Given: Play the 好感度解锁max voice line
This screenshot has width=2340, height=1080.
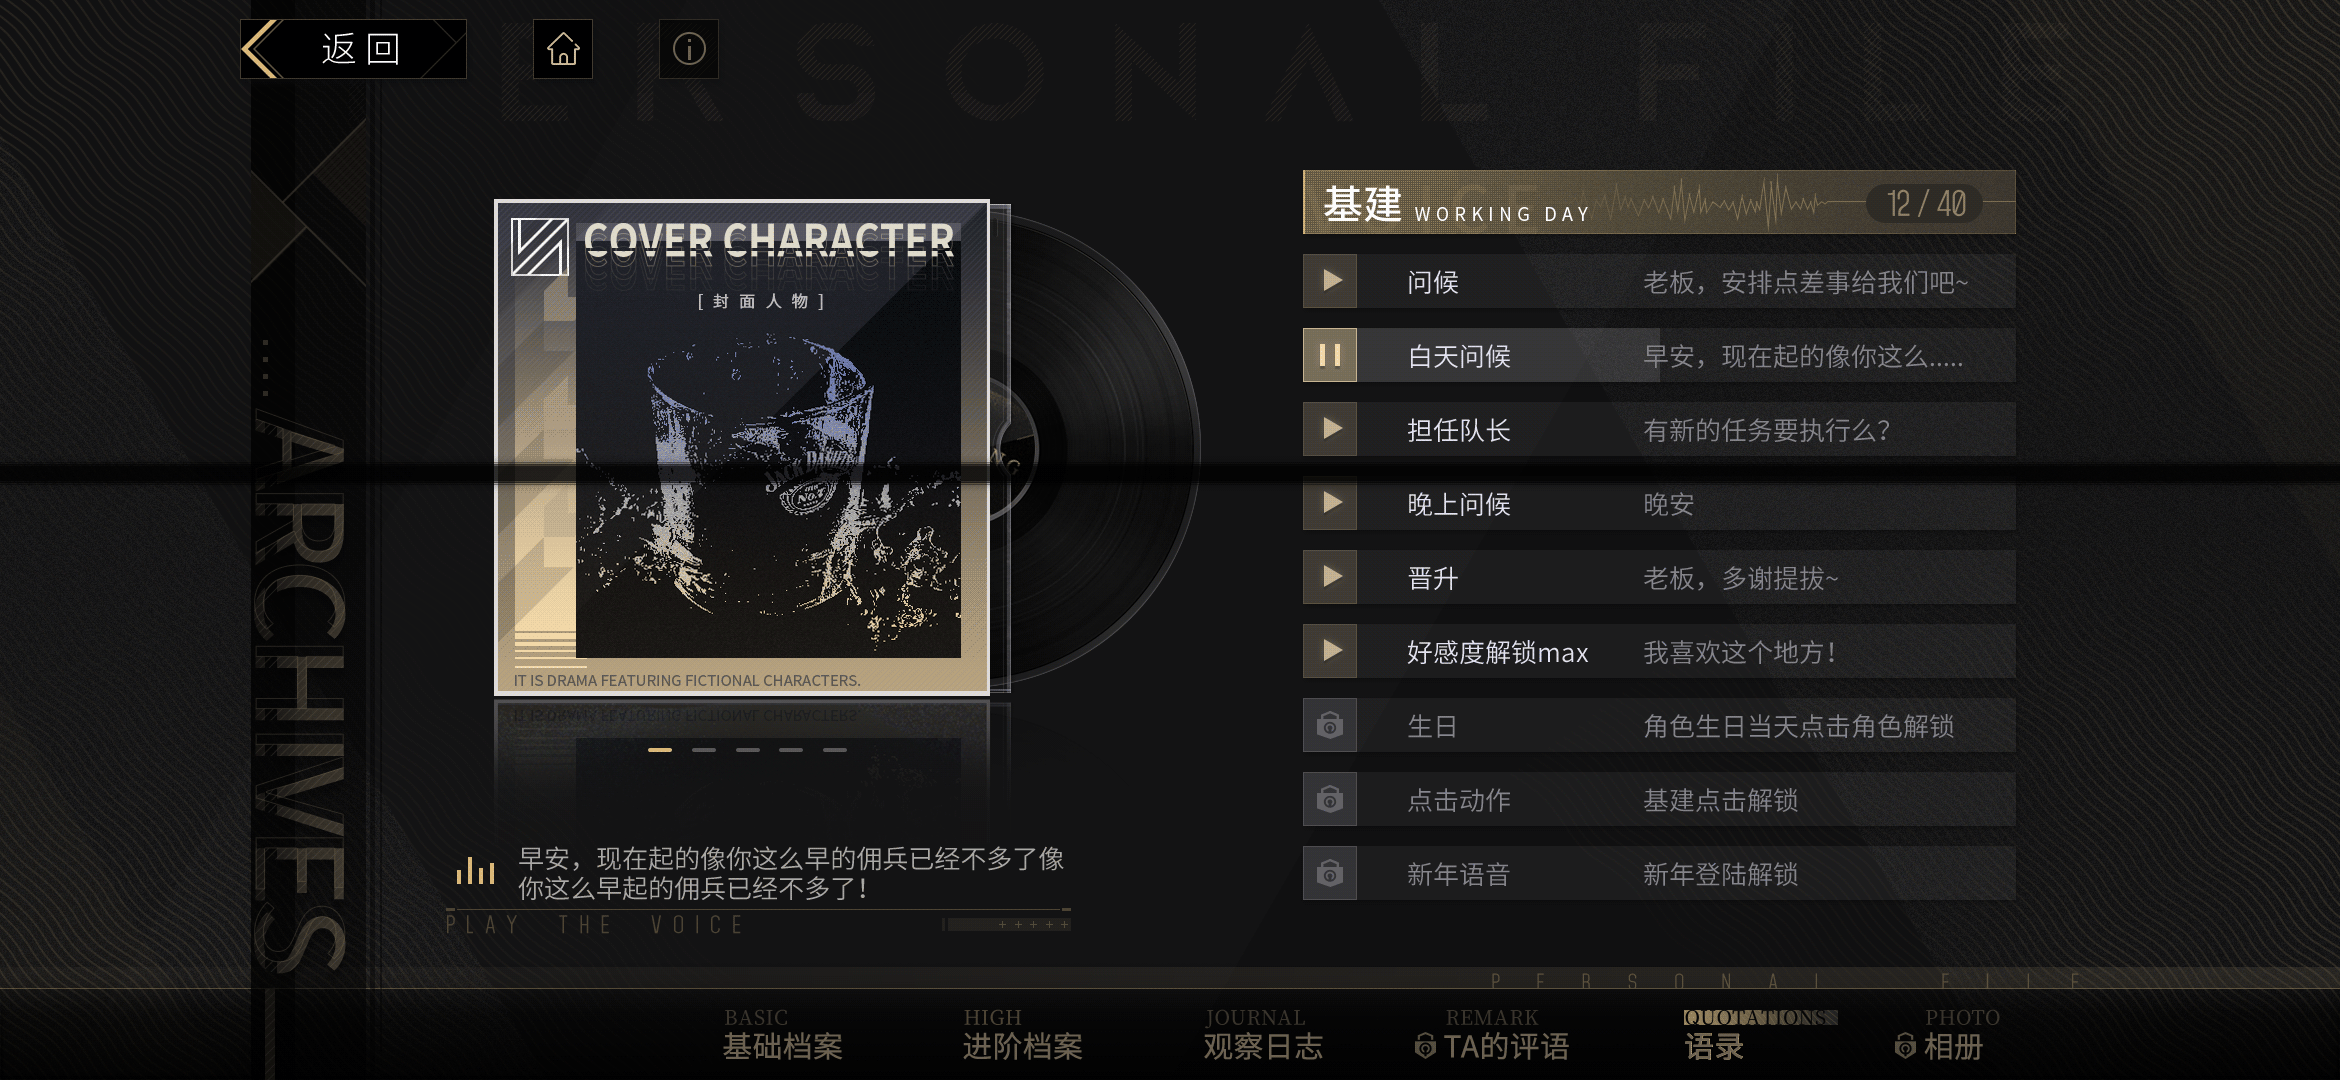Looking at the screenshot, I should 1330,651.
